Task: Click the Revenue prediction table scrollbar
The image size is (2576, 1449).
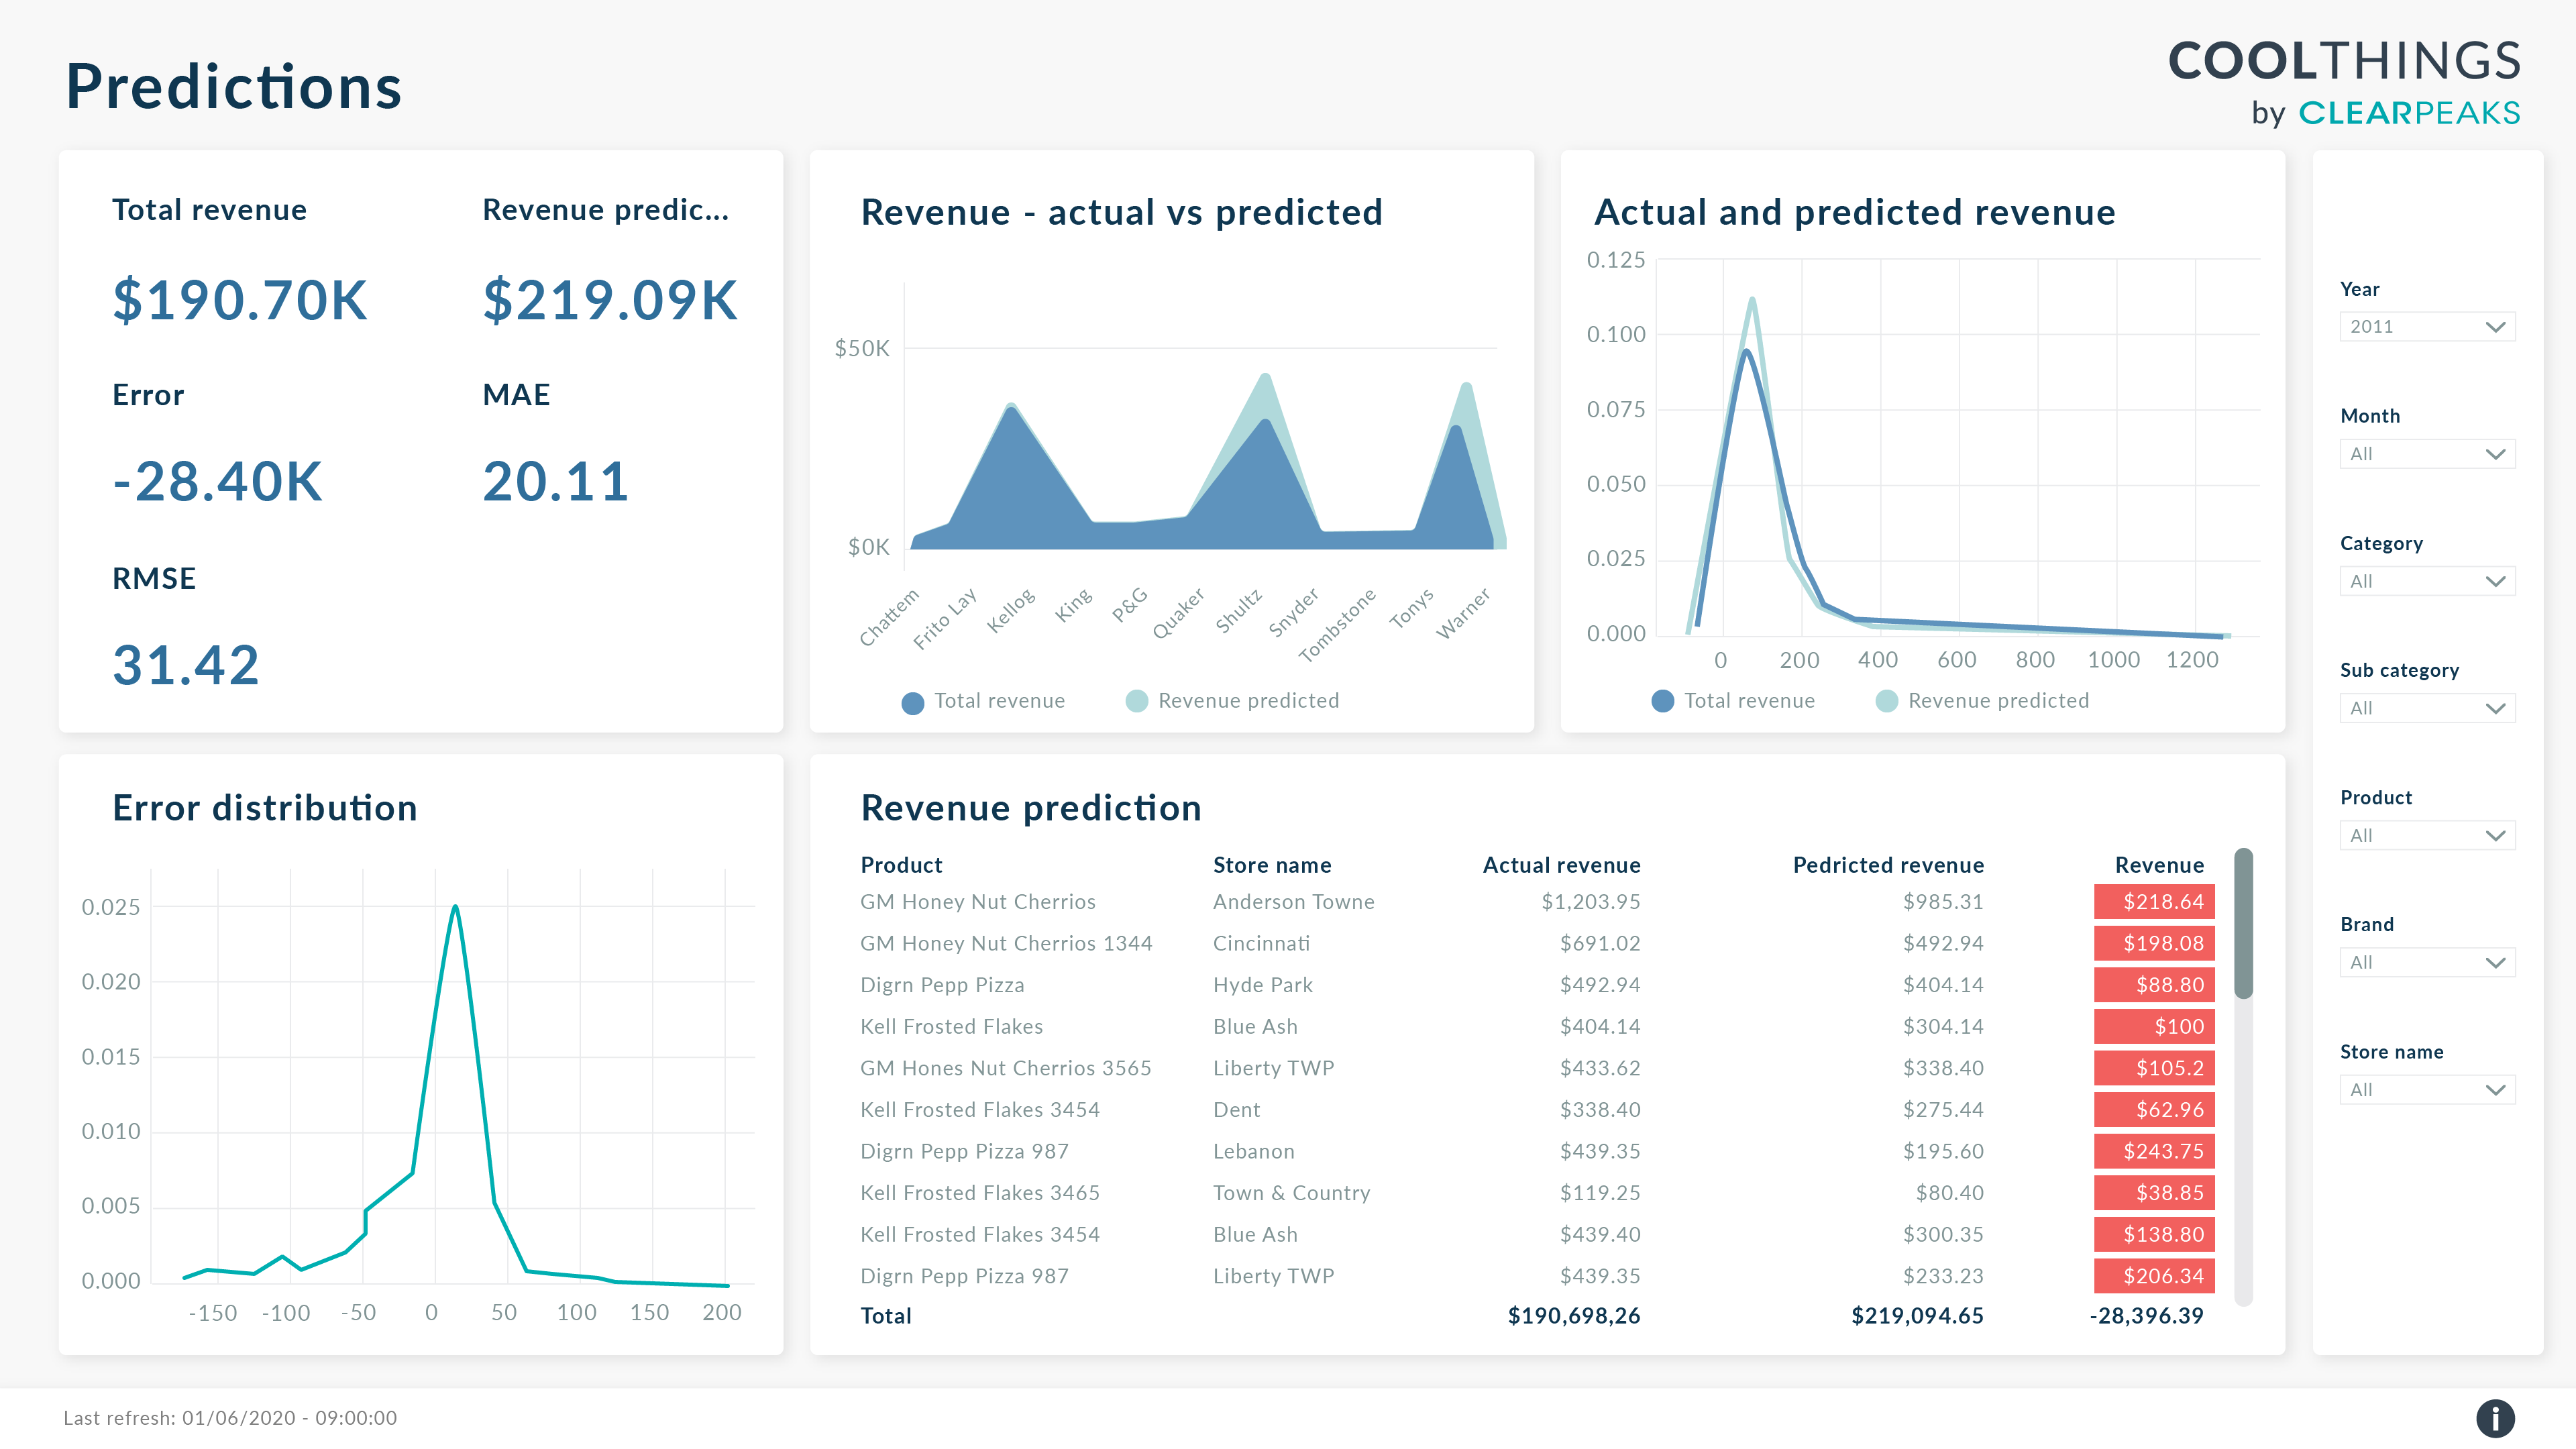Action: [2243, 924]
